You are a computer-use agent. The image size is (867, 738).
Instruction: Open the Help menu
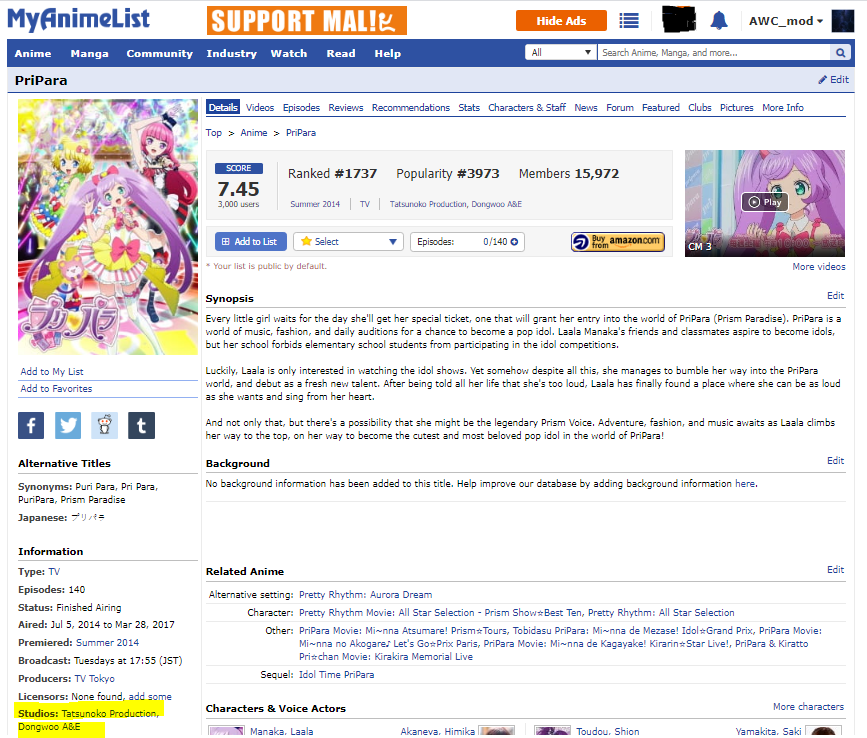[388, 54]
